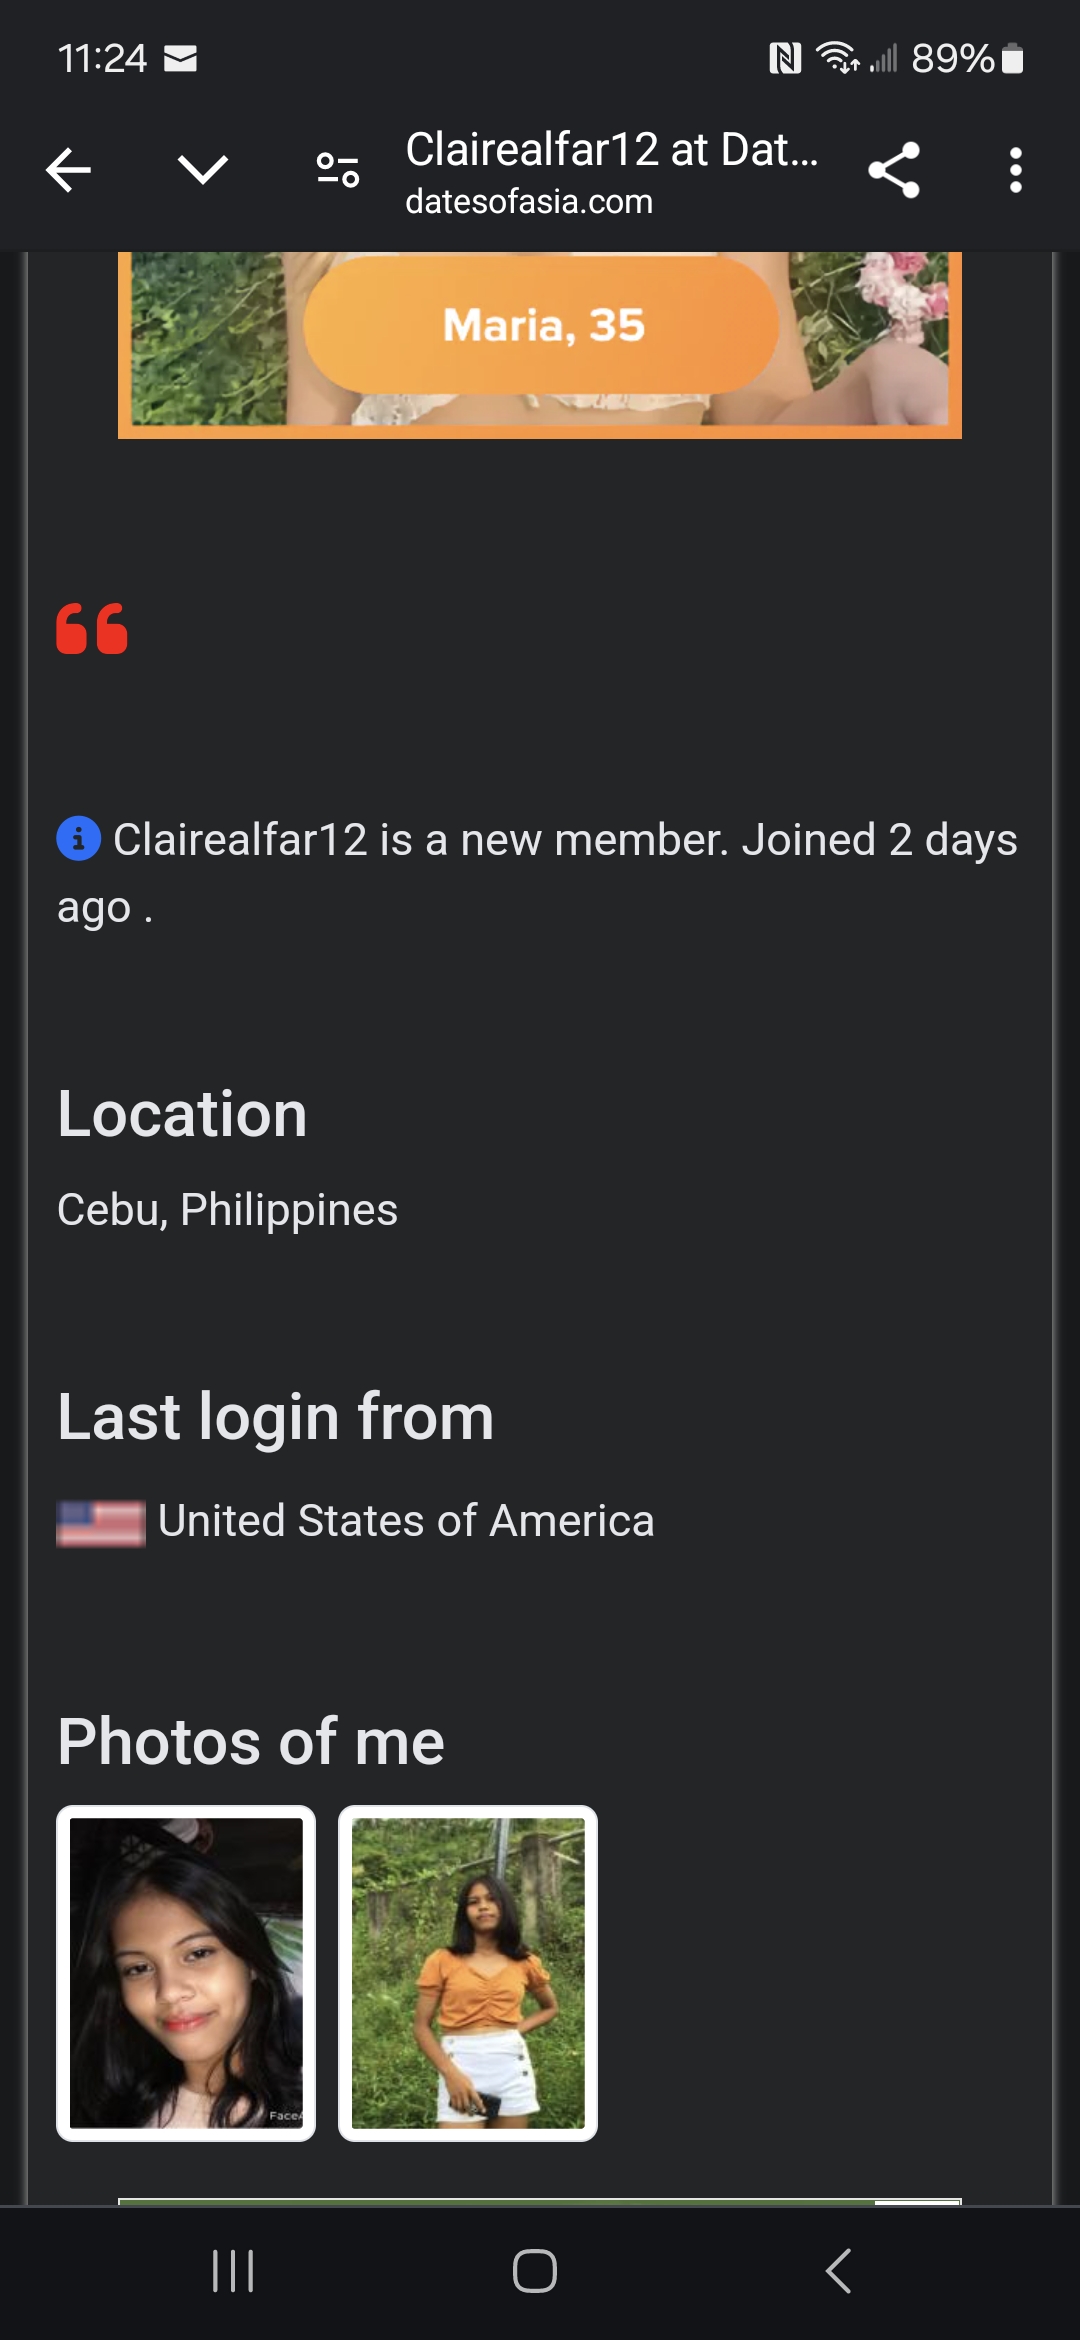Tap the share icon
The image size is (1080, 2340).
pos(894,170)
